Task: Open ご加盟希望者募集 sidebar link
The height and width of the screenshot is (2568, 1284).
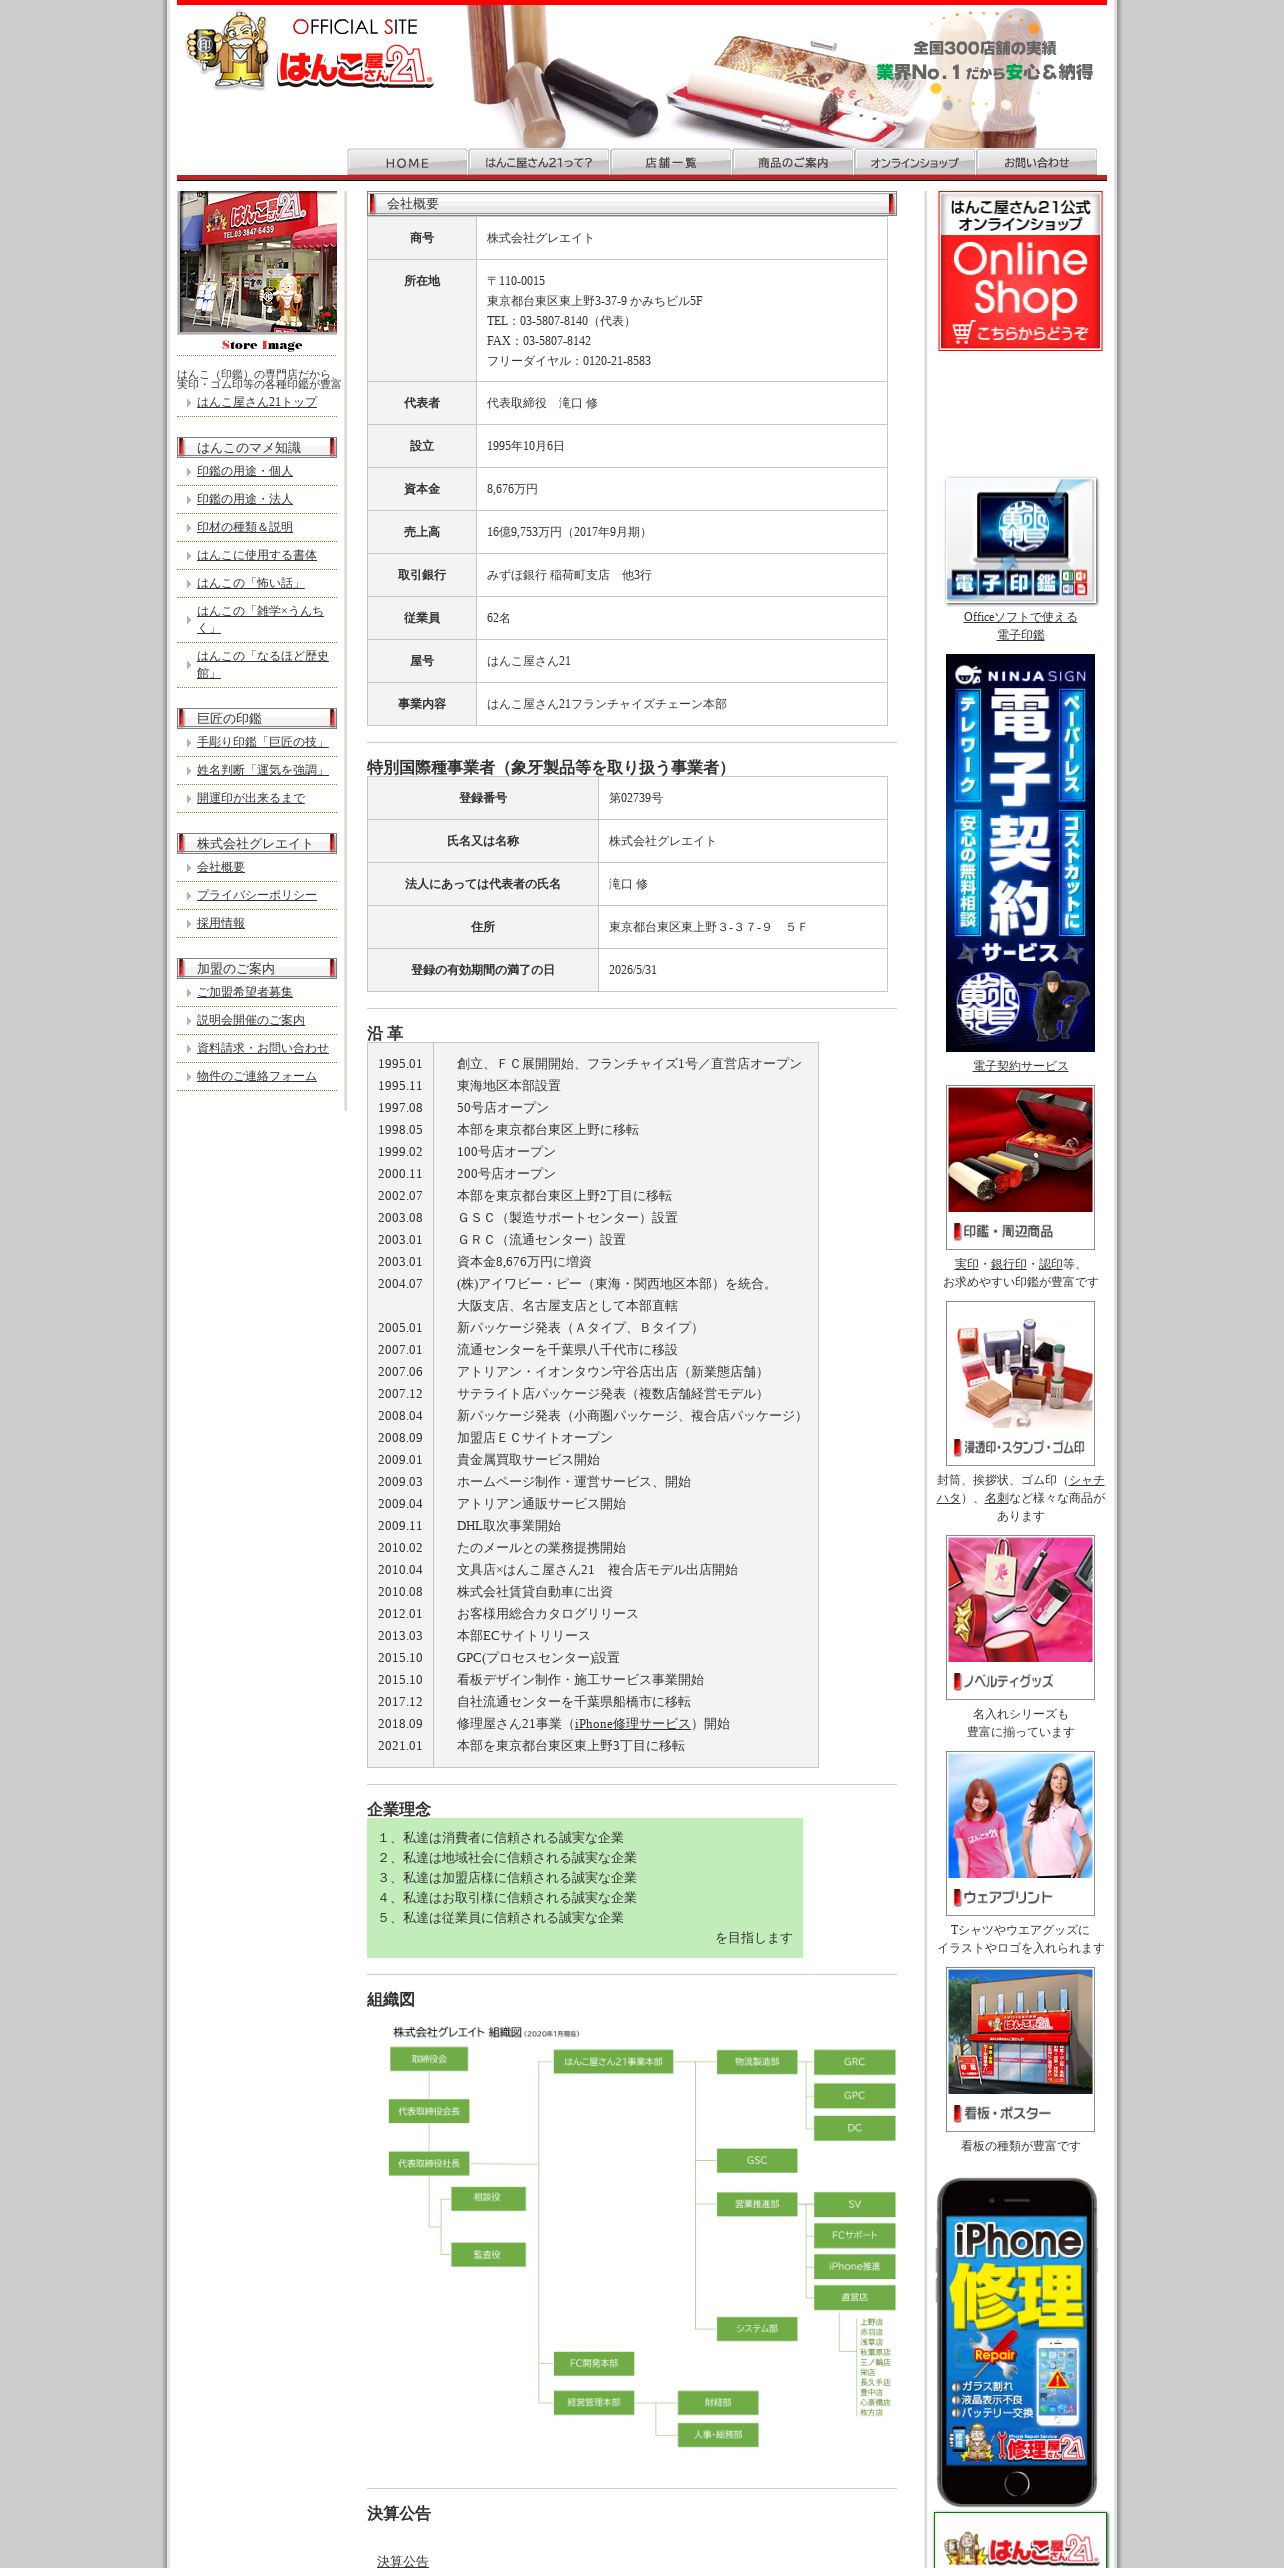Action: (x=245, y=992)
